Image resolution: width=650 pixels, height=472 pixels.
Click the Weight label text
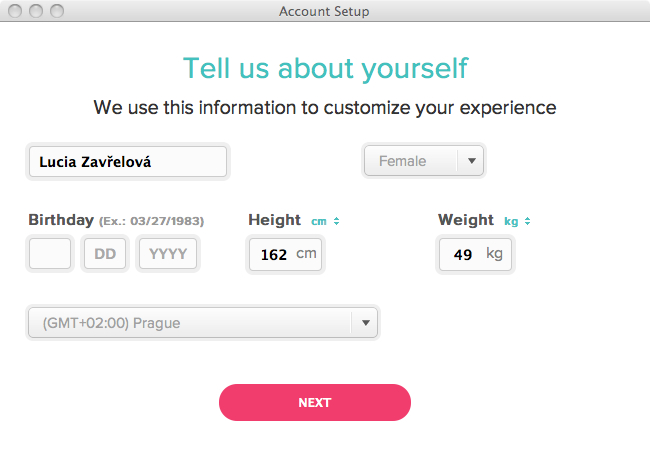tap(466, 220)
